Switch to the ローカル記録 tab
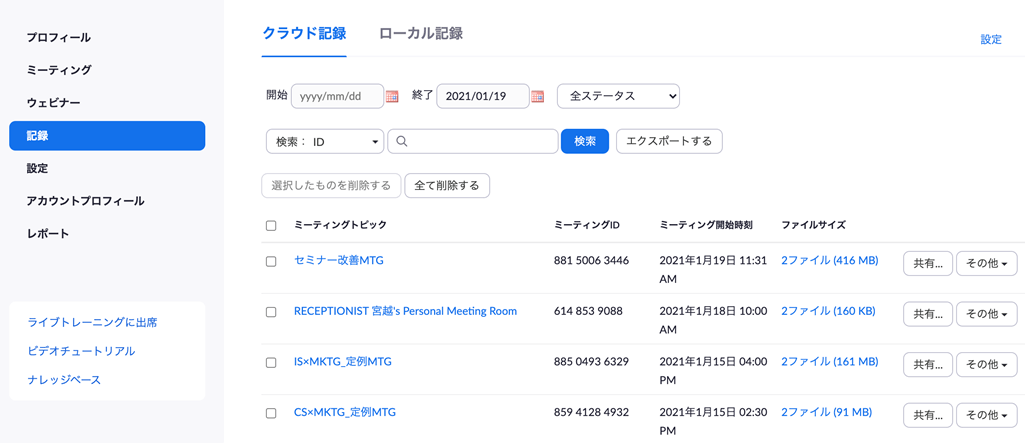Viewport: 1025px width, 443px height. click(x=420, y=34)
